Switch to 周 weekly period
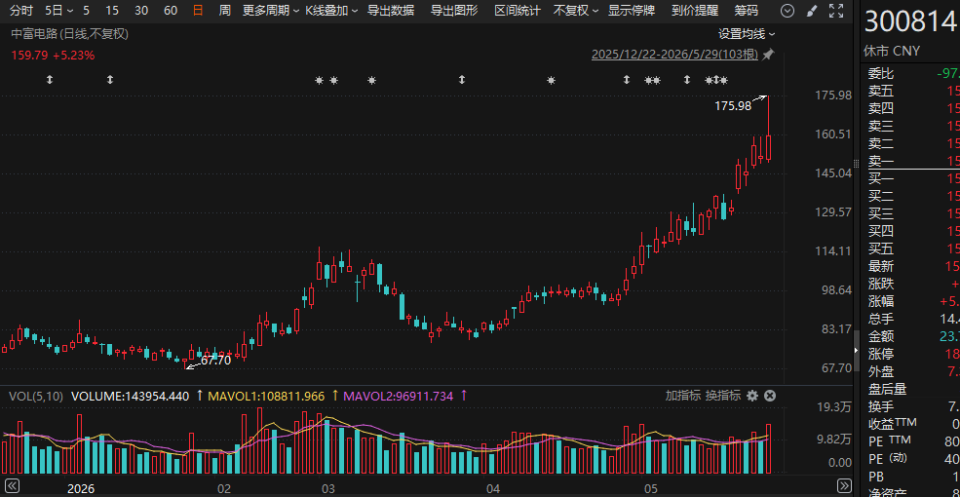 coord(225,10)
